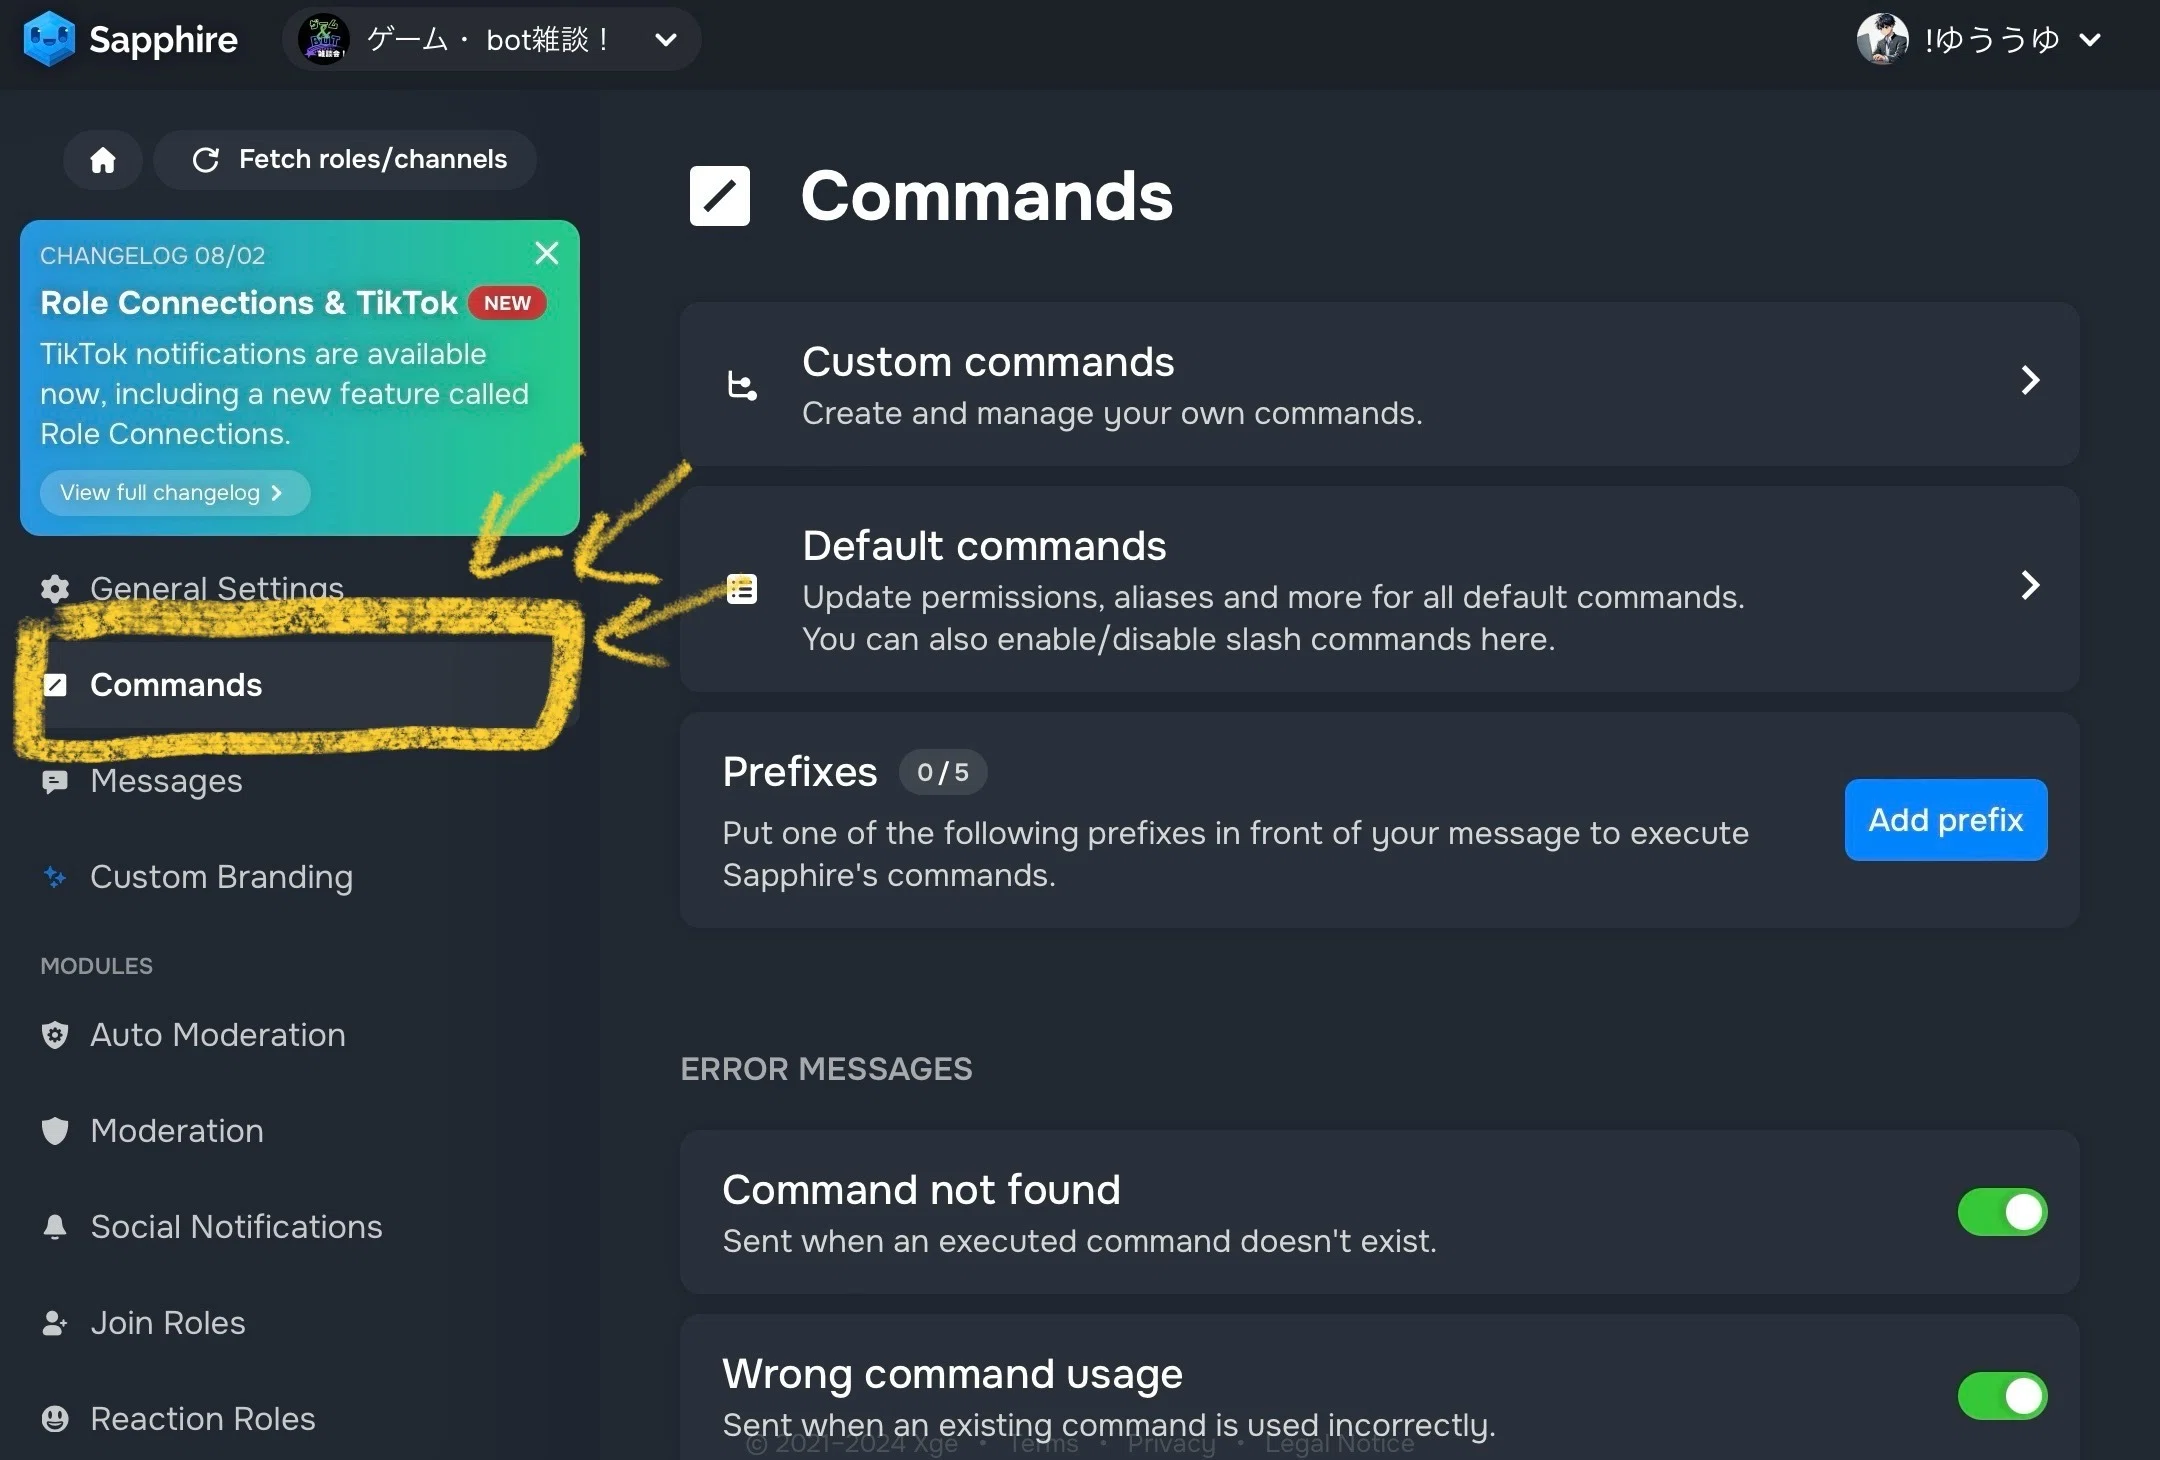Image resolution: width=2160 pixels, height=1460 pixels.
Task: Open the Custom commands card
Action: click(1379, 384)
